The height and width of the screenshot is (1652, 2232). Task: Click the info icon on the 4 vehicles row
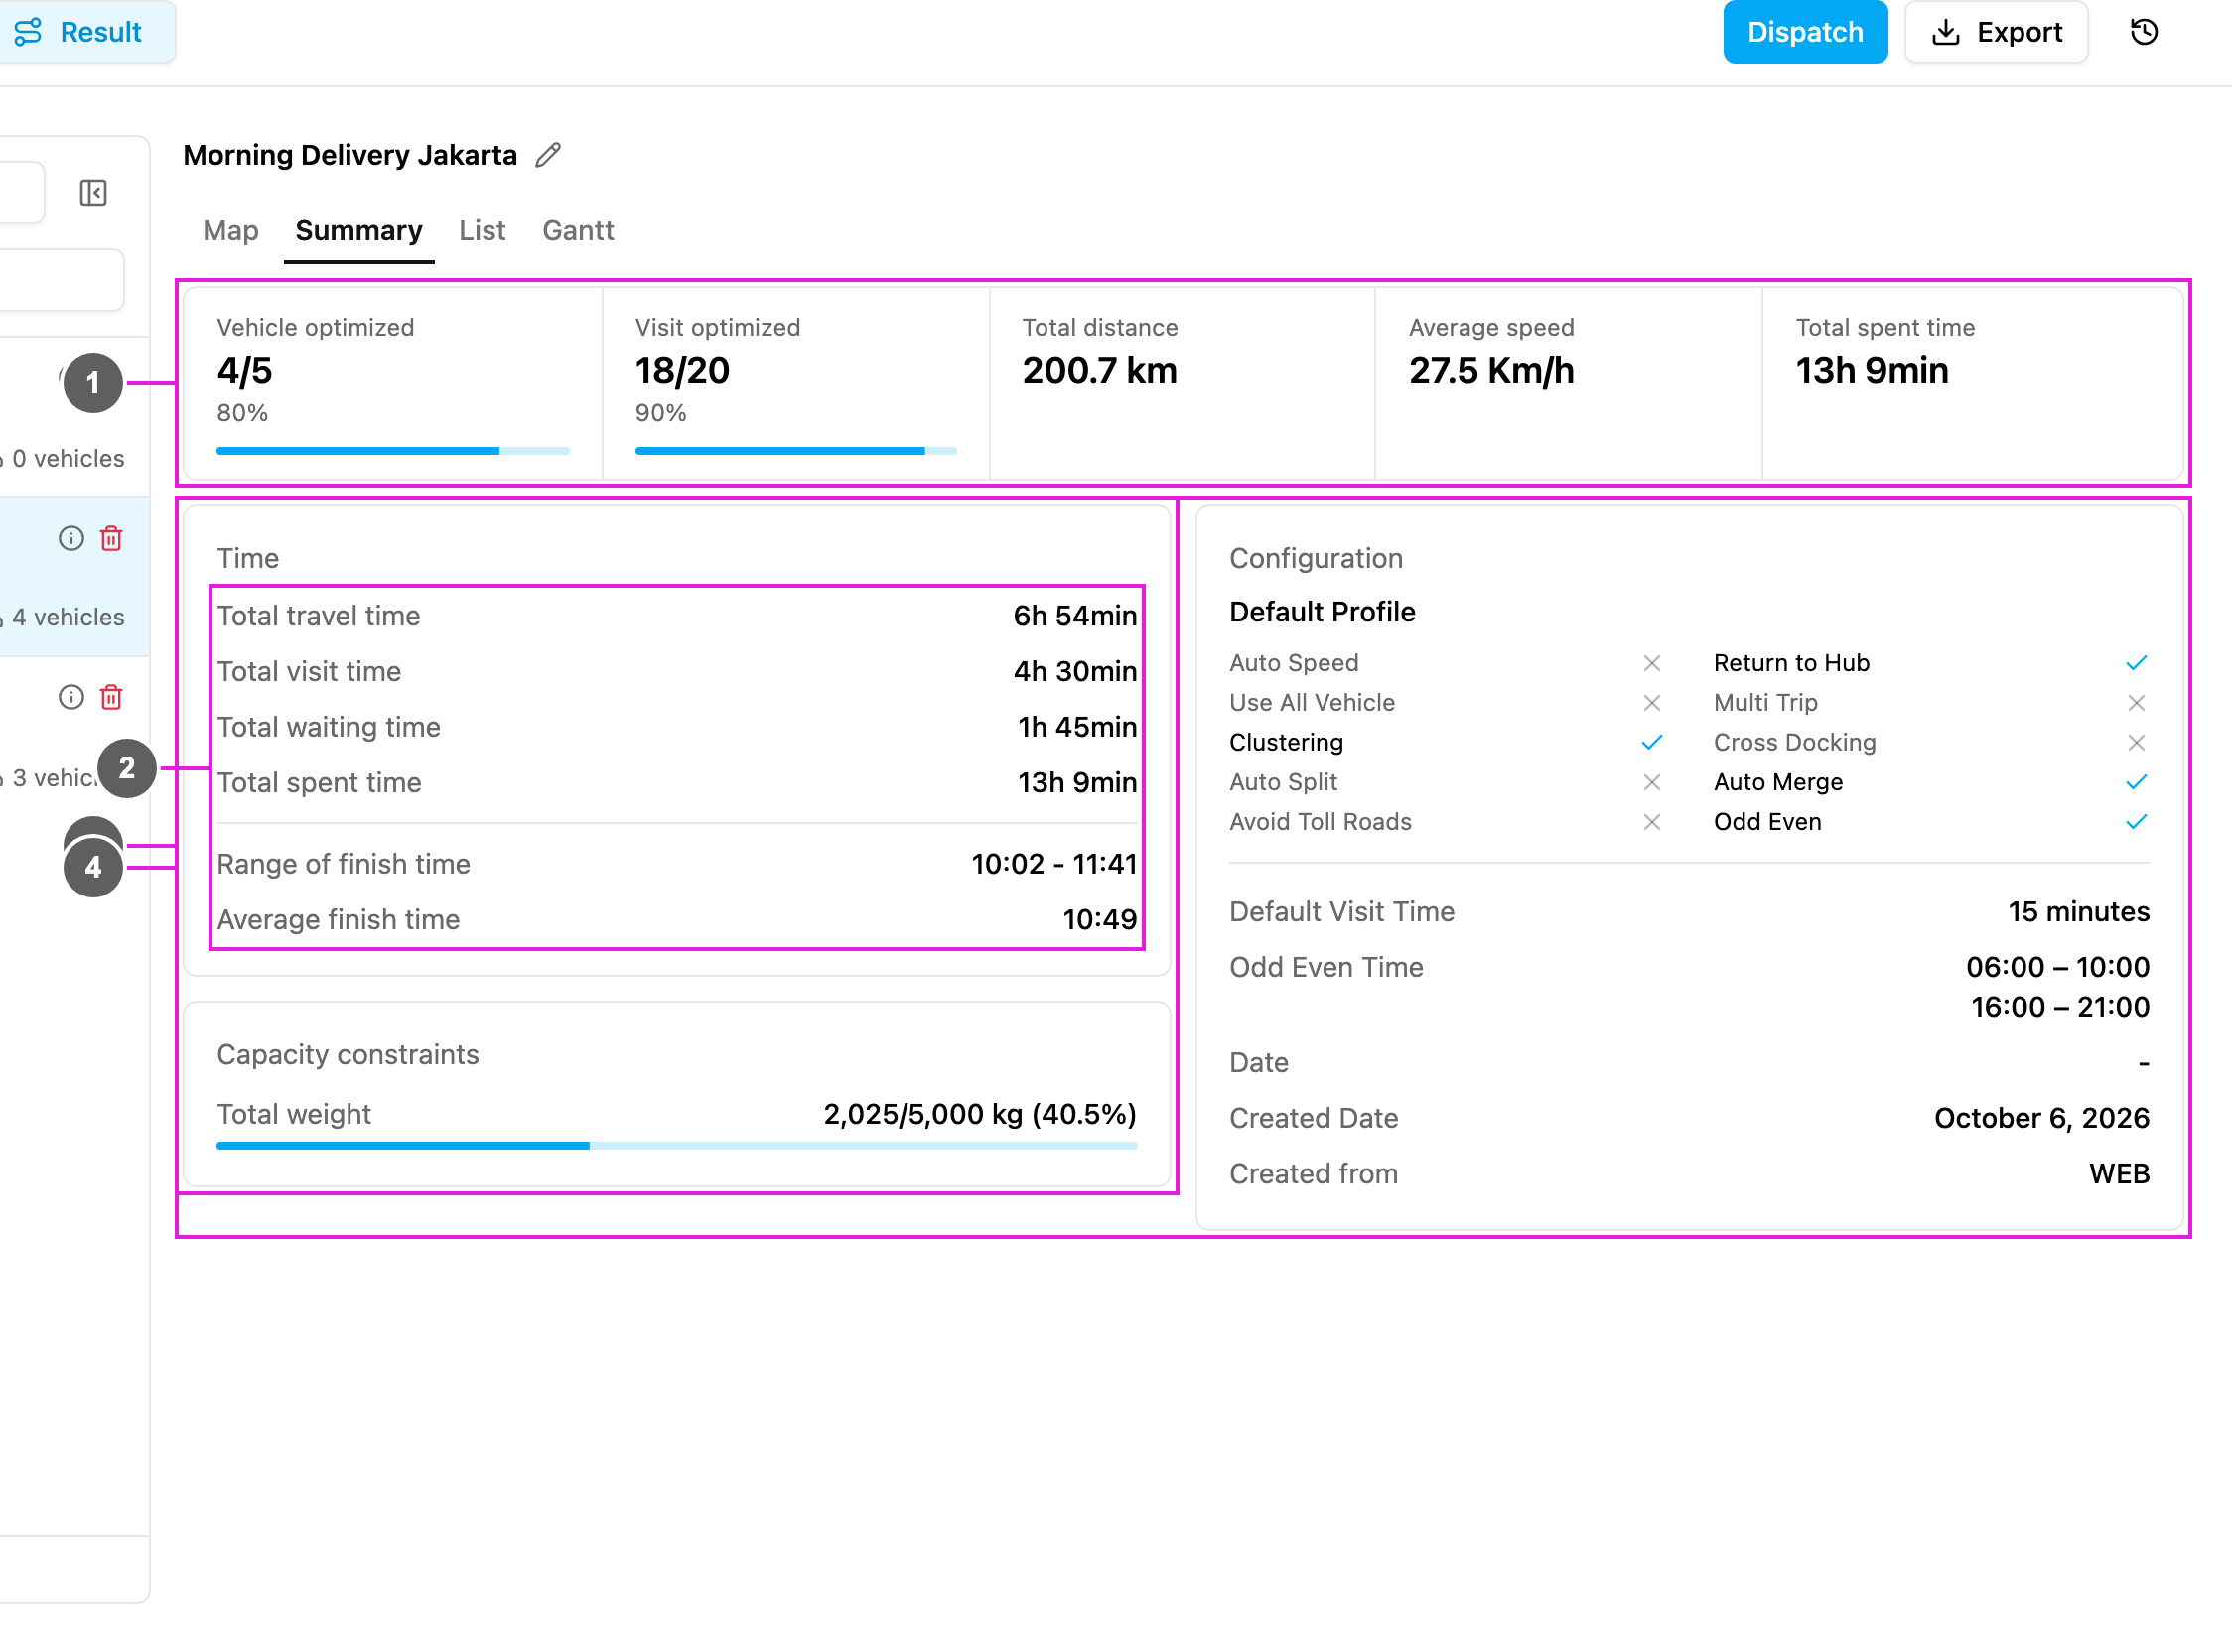71,539
